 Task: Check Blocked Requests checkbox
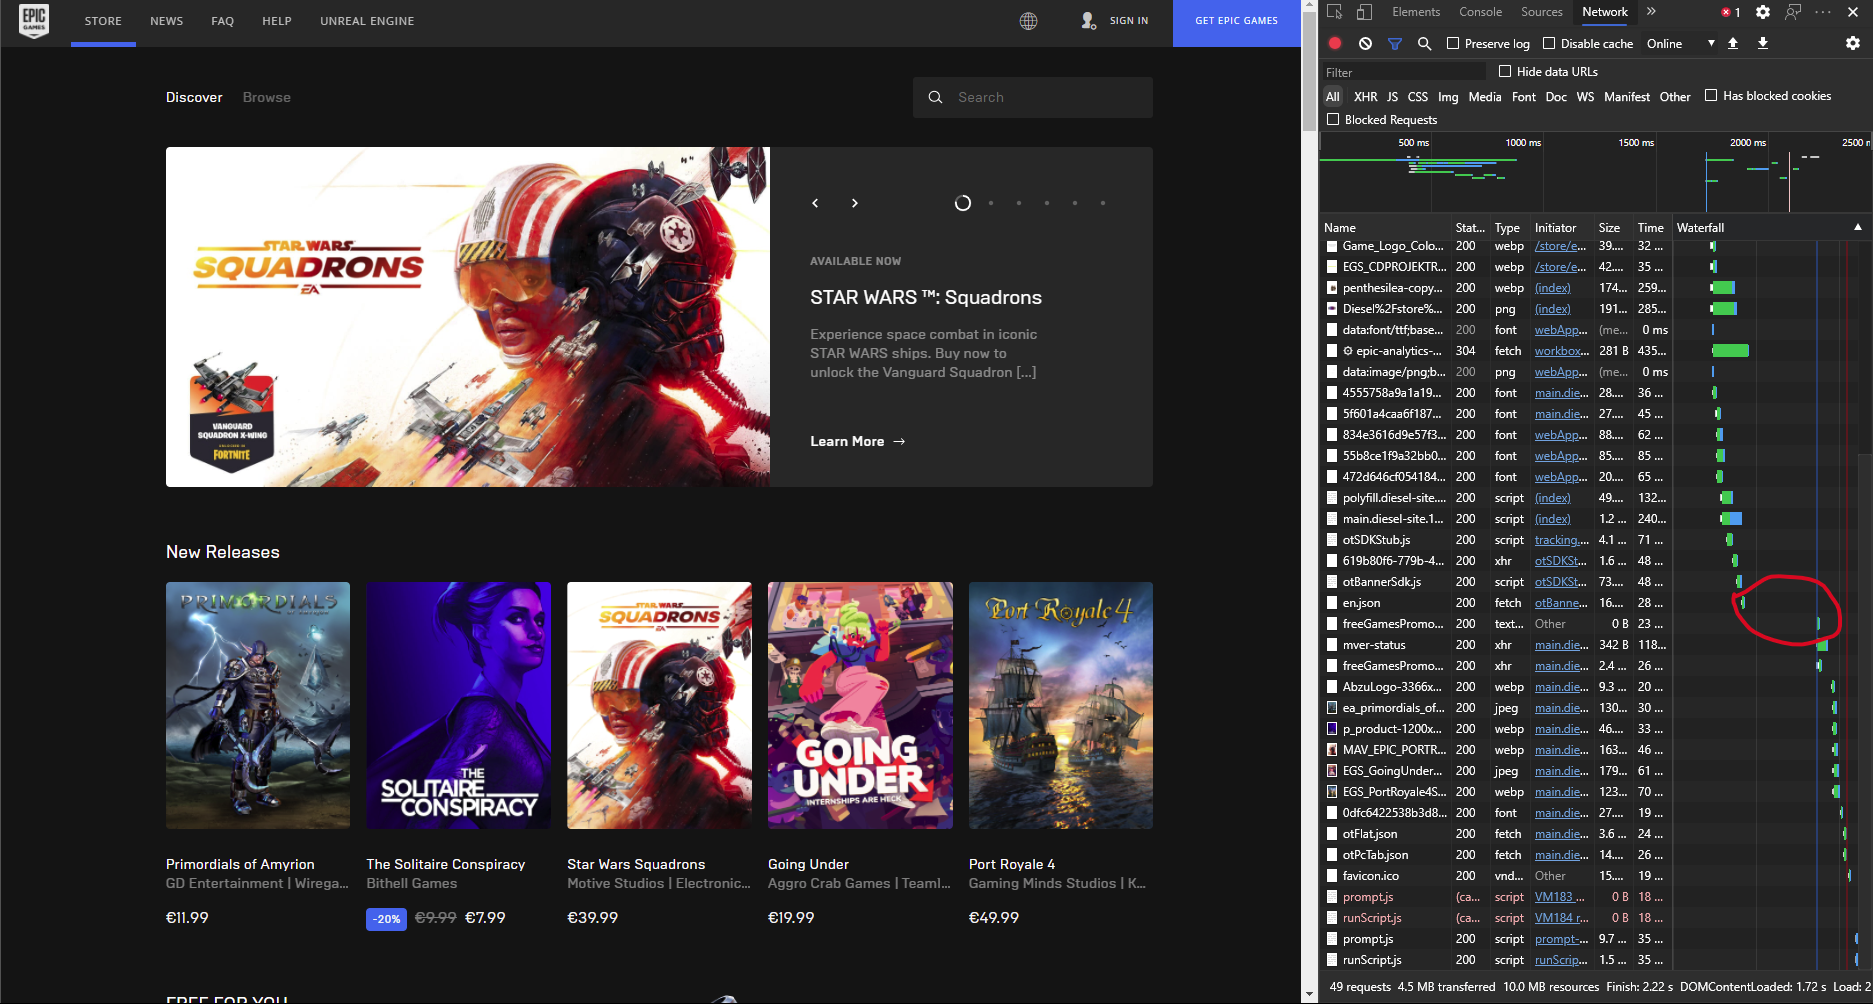tap(1333, 119)
